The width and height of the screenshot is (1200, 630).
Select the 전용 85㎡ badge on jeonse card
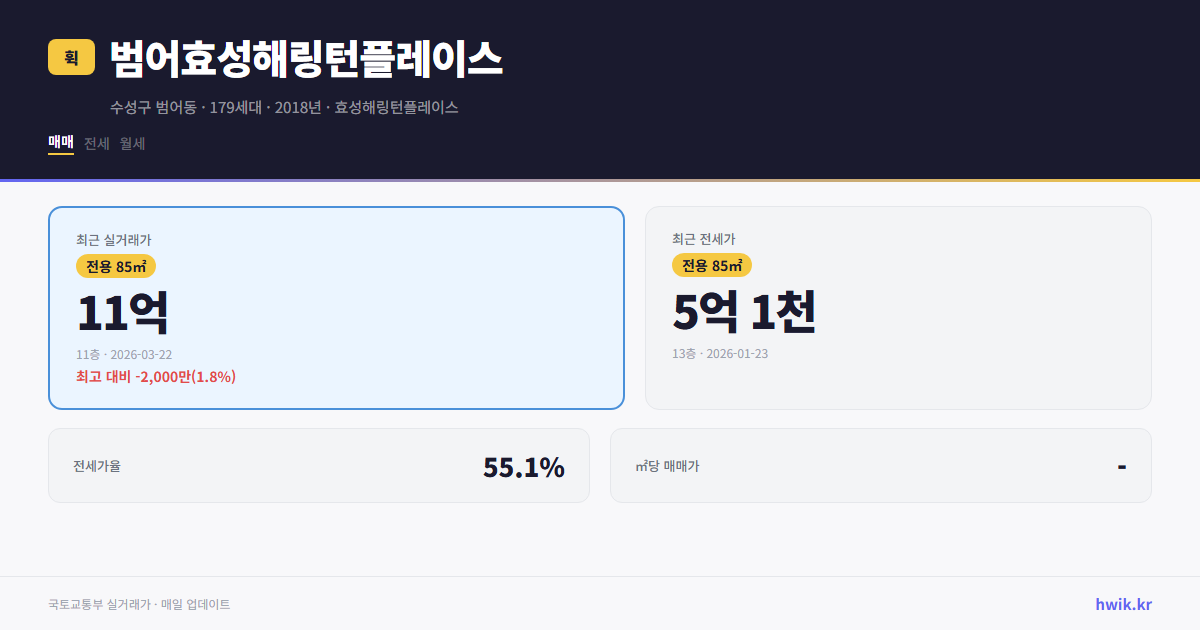point(711,266)
